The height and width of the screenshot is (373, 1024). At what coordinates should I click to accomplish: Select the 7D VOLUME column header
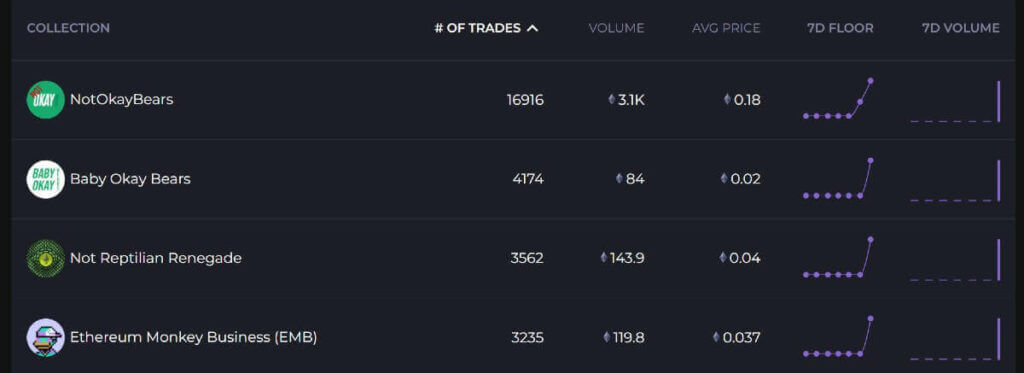pyautogui.click(x=961, y=28)
